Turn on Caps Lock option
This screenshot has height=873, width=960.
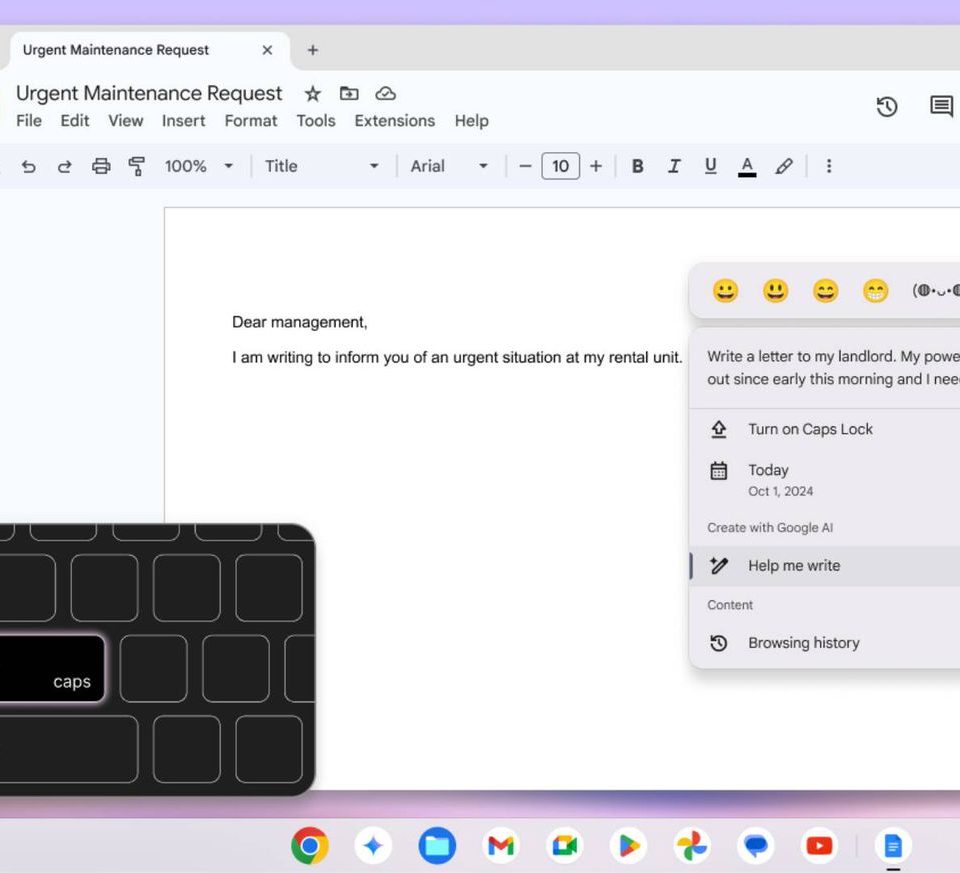click(x=810, y=429)
